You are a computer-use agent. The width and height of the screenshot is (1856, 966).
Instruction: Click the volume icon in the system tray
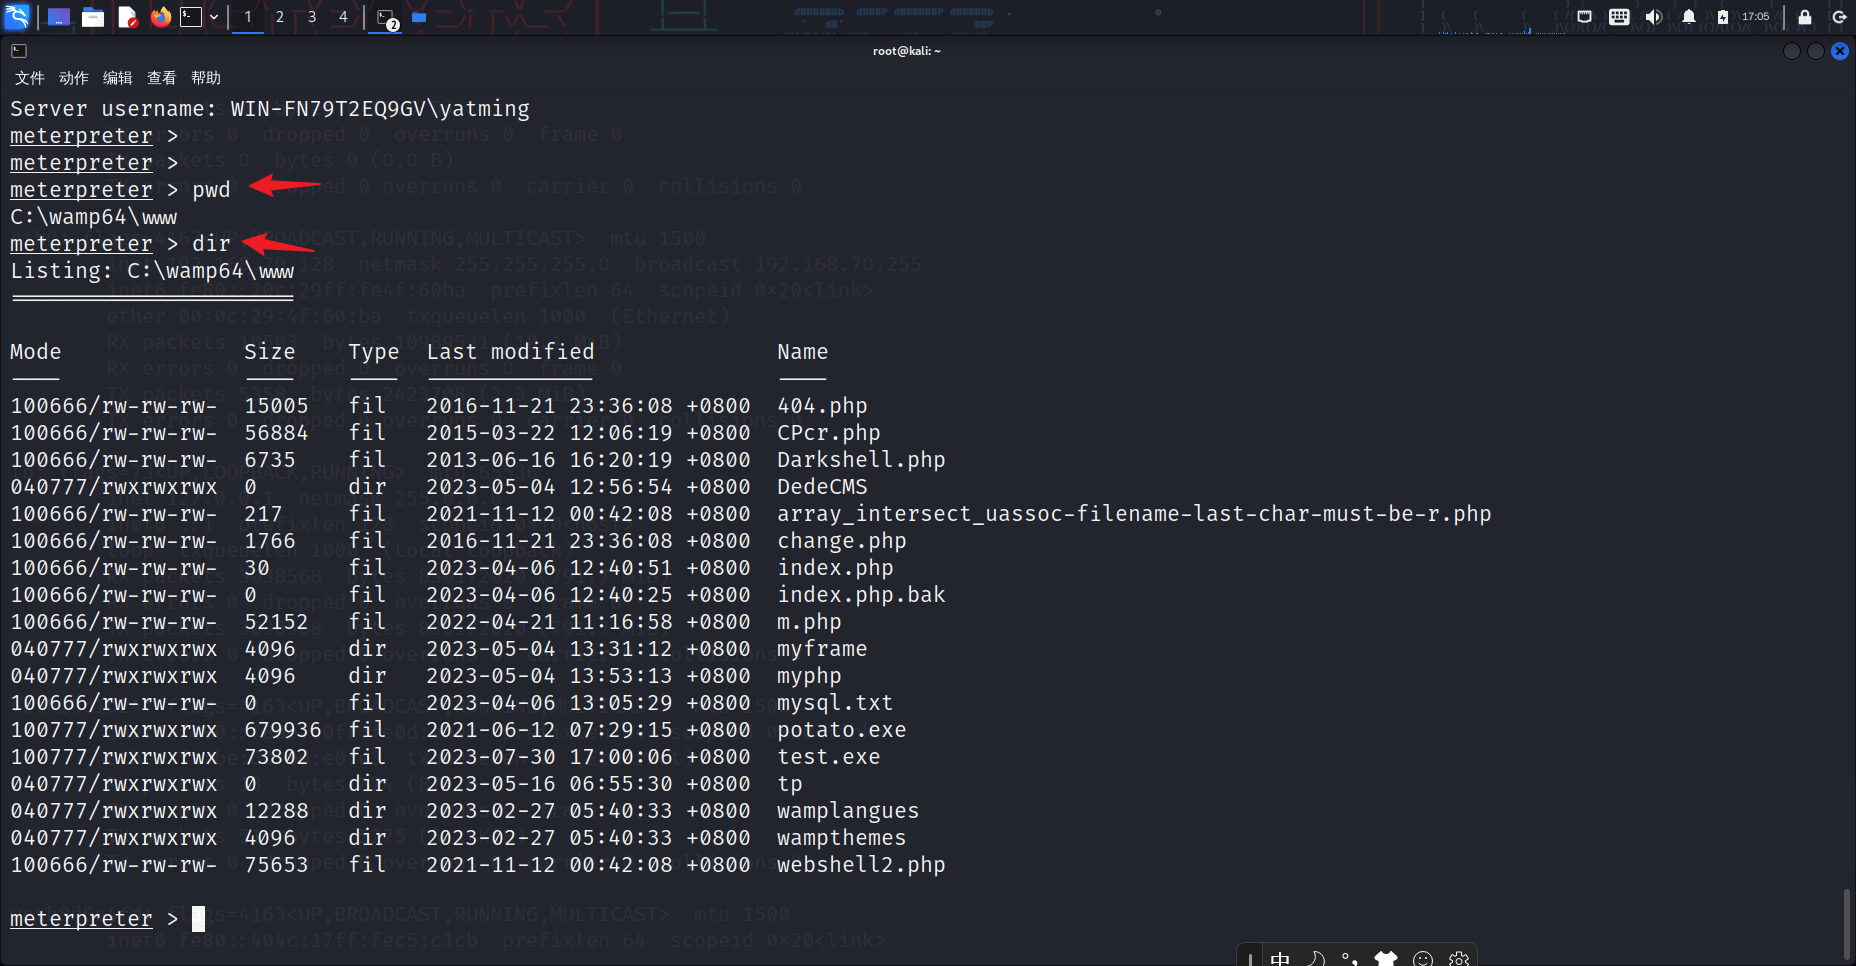(x=1653, y=16)
